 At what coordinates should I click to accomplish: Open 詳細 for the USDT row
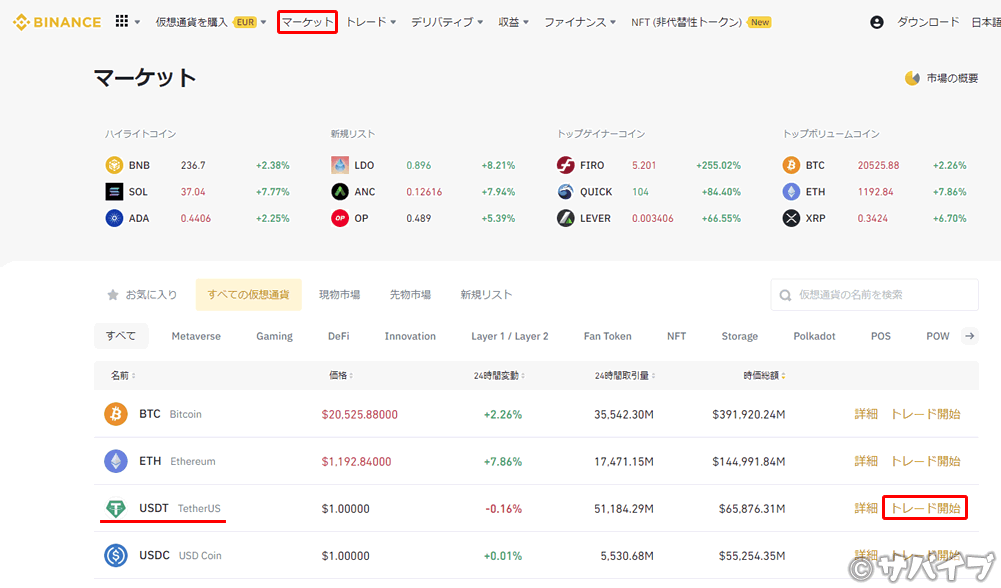[x=866, y=508]
